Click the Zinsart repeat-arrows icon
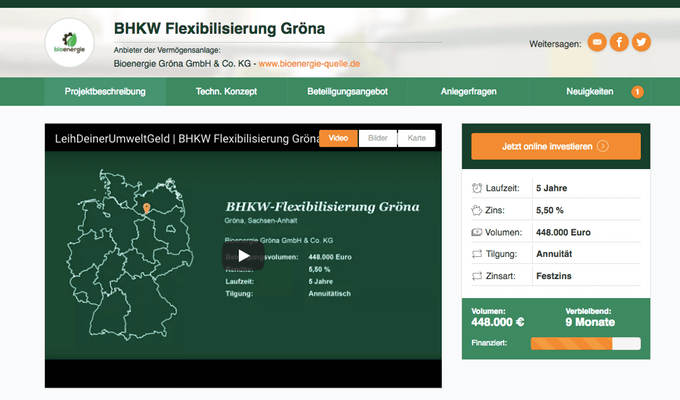This screenshot has width=680, height=400. point(477,276)
